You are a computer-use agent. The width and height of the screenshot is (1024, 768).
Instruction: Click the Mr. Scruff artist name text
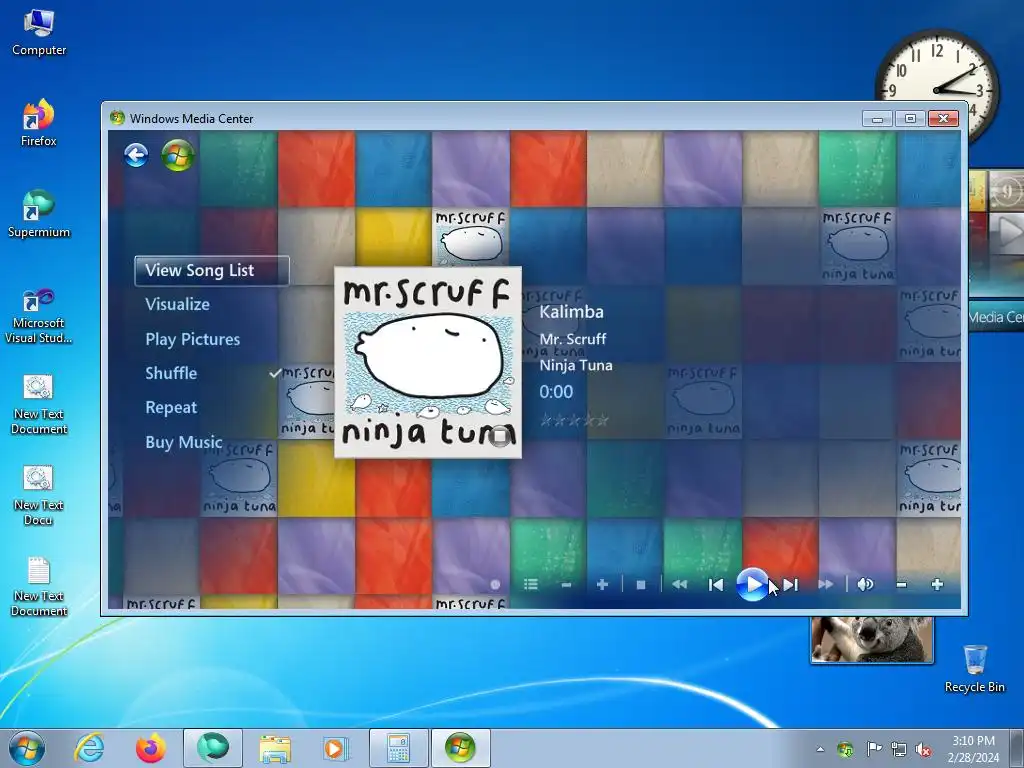573,339
